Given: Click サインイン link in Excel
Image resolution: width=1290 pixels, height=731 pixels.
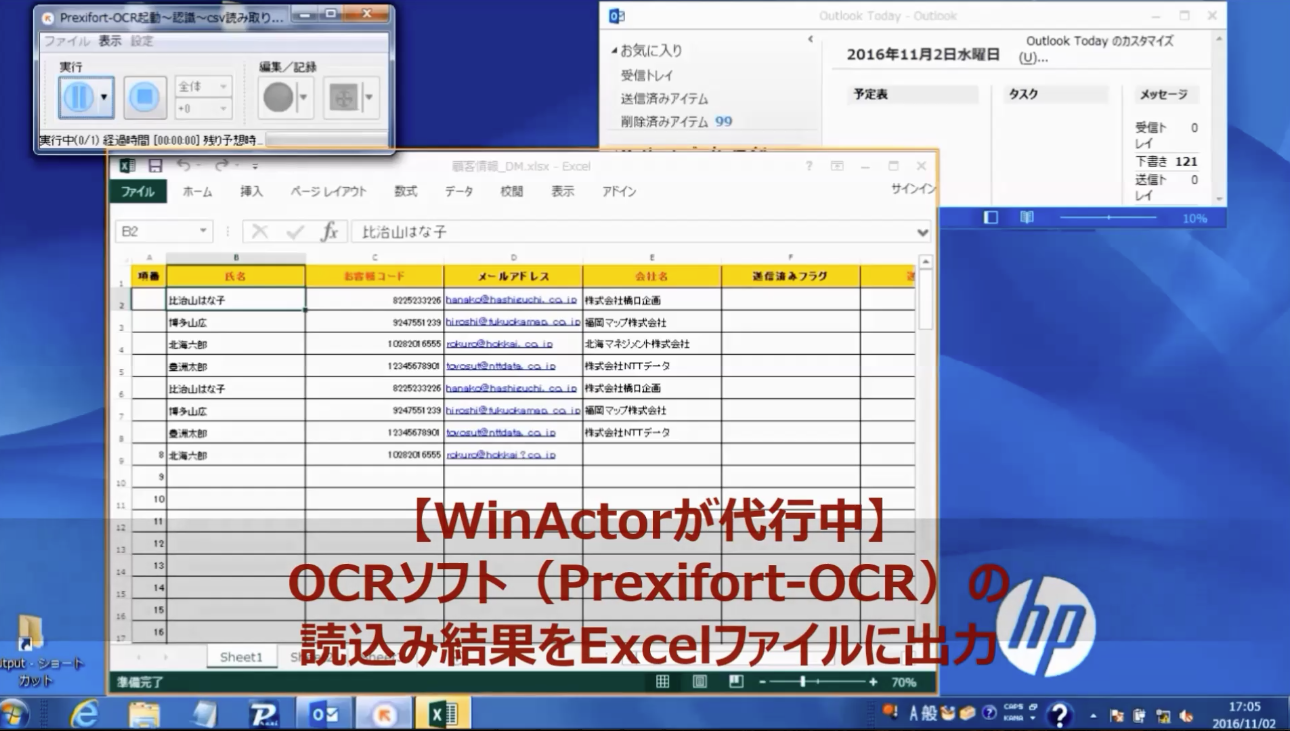Looking at the screenshot, I should [x=913, y=189].
